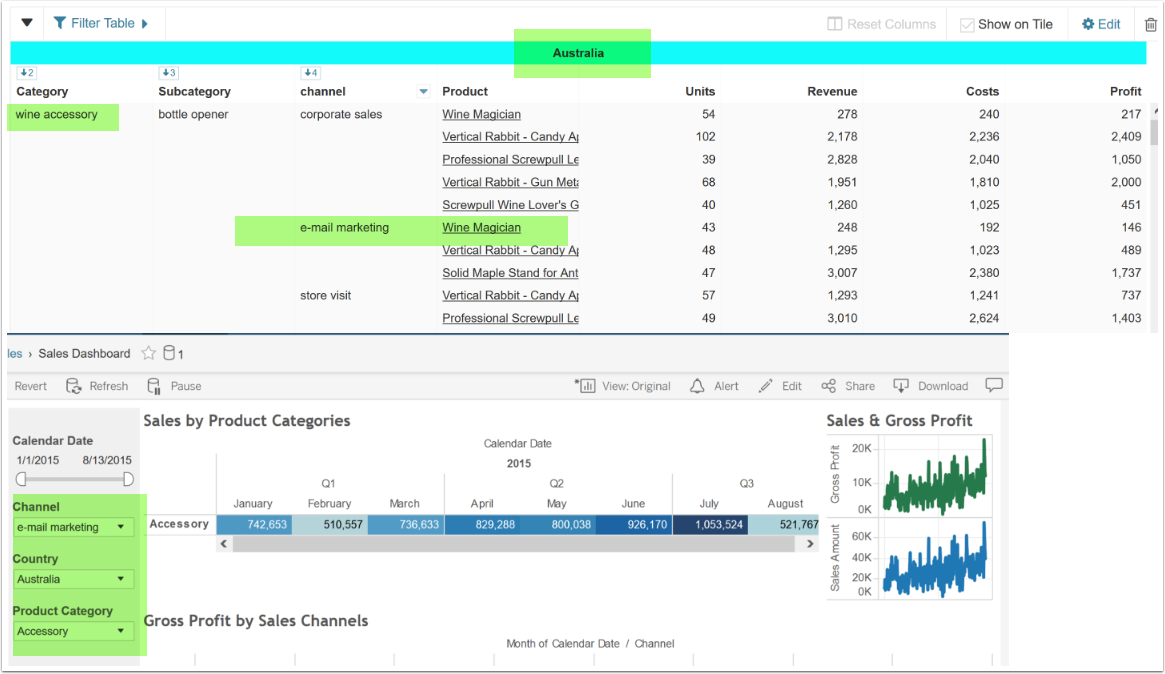Screen dimensions: 1165x674
Task: Click the Share icon
Action: [828, 386]
